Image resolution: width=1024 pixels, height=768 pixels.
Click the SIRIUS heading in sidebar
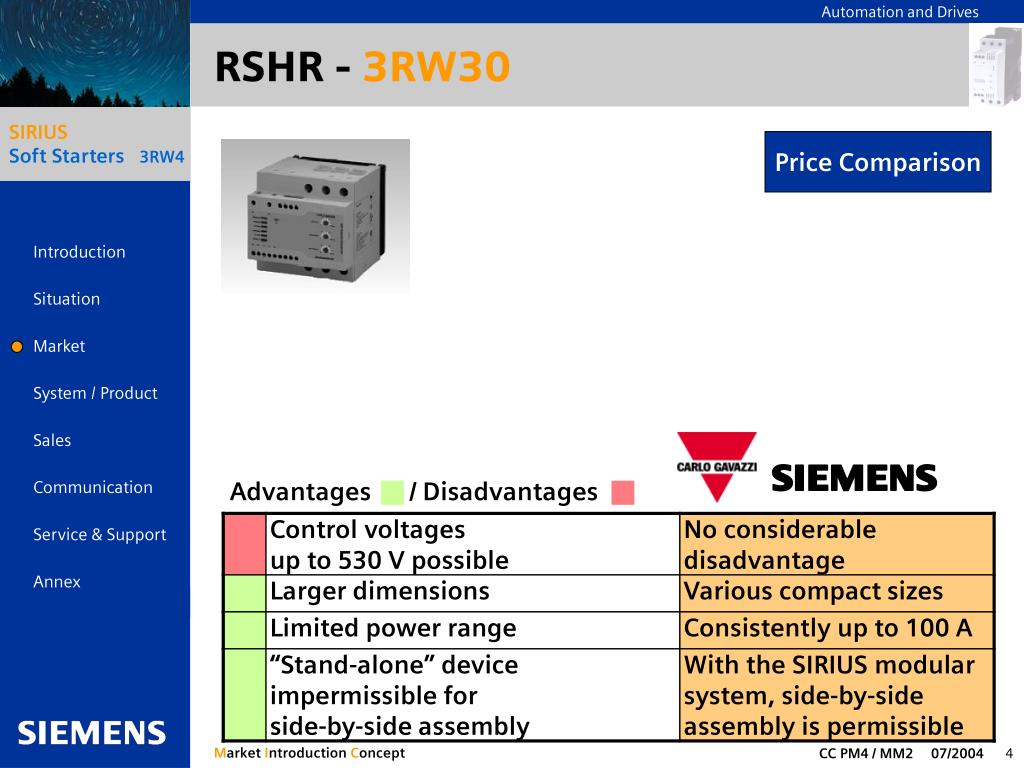pos(38,132)
